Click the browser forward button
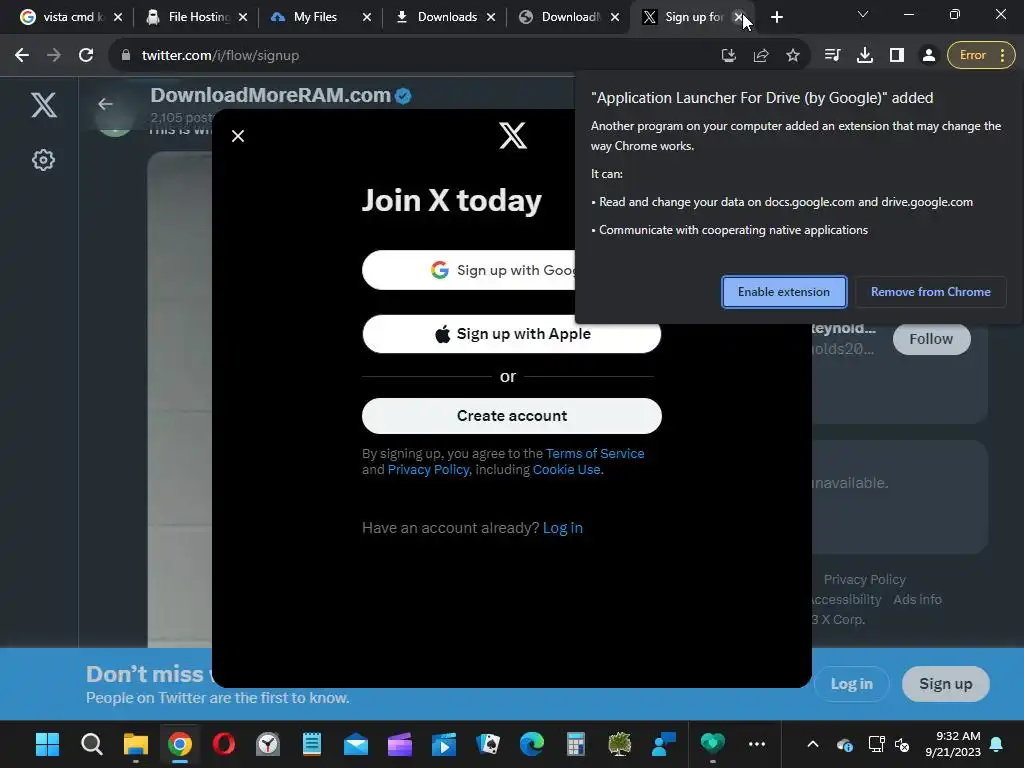The image size is (1024, 768). 54,56
